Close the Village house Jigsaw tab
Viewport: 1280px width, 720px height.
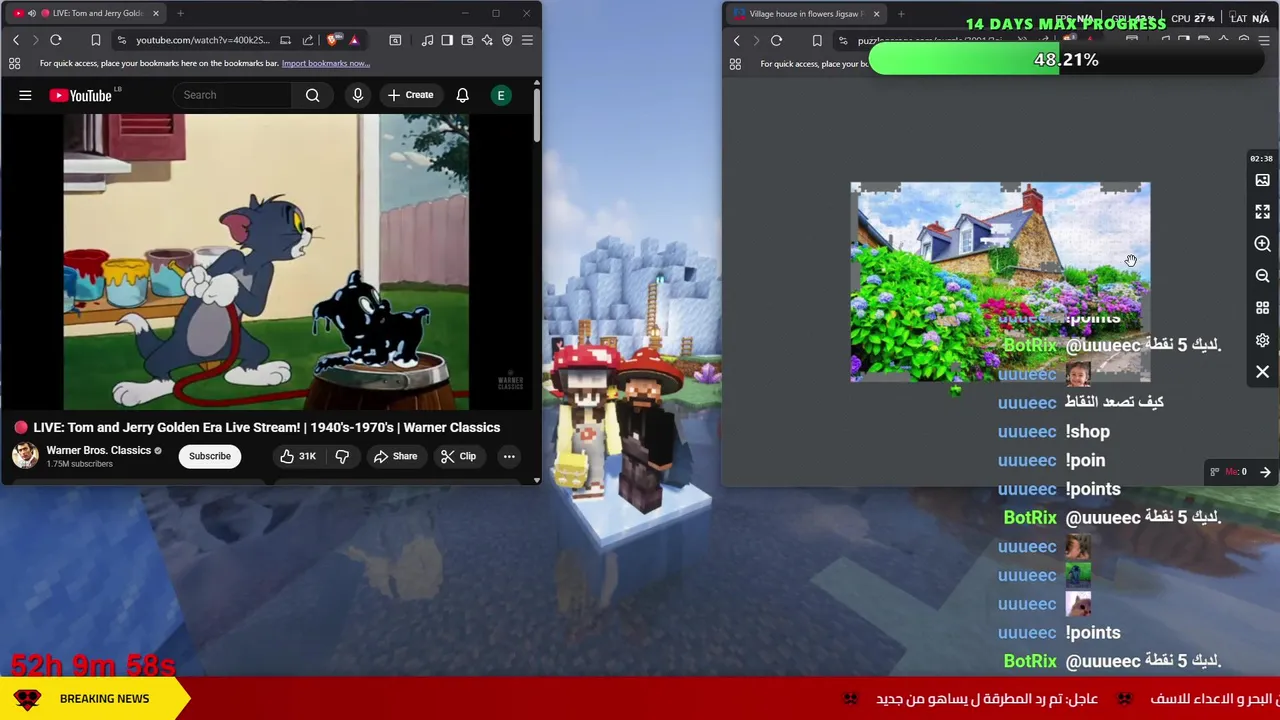[x=876, y=14]
